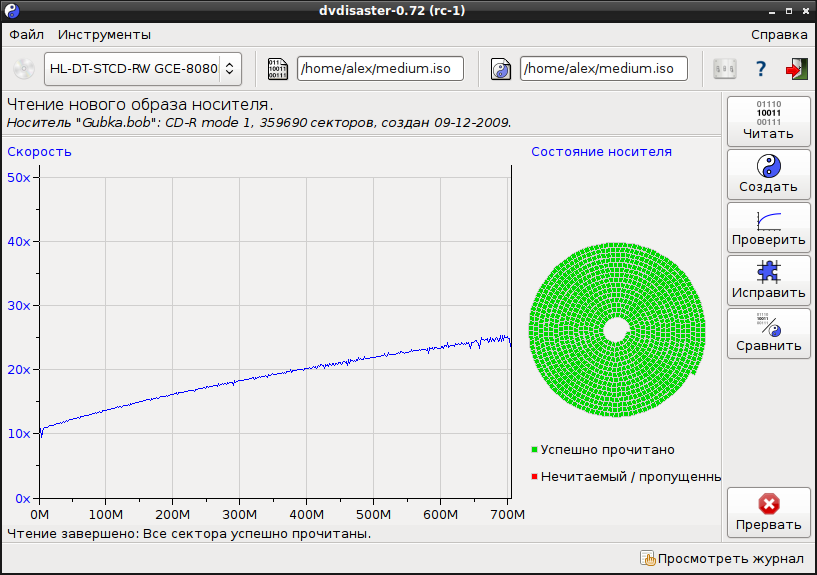Click the status text Чтение завершено
The image size is (817, 575).
(x=189, y=534)
